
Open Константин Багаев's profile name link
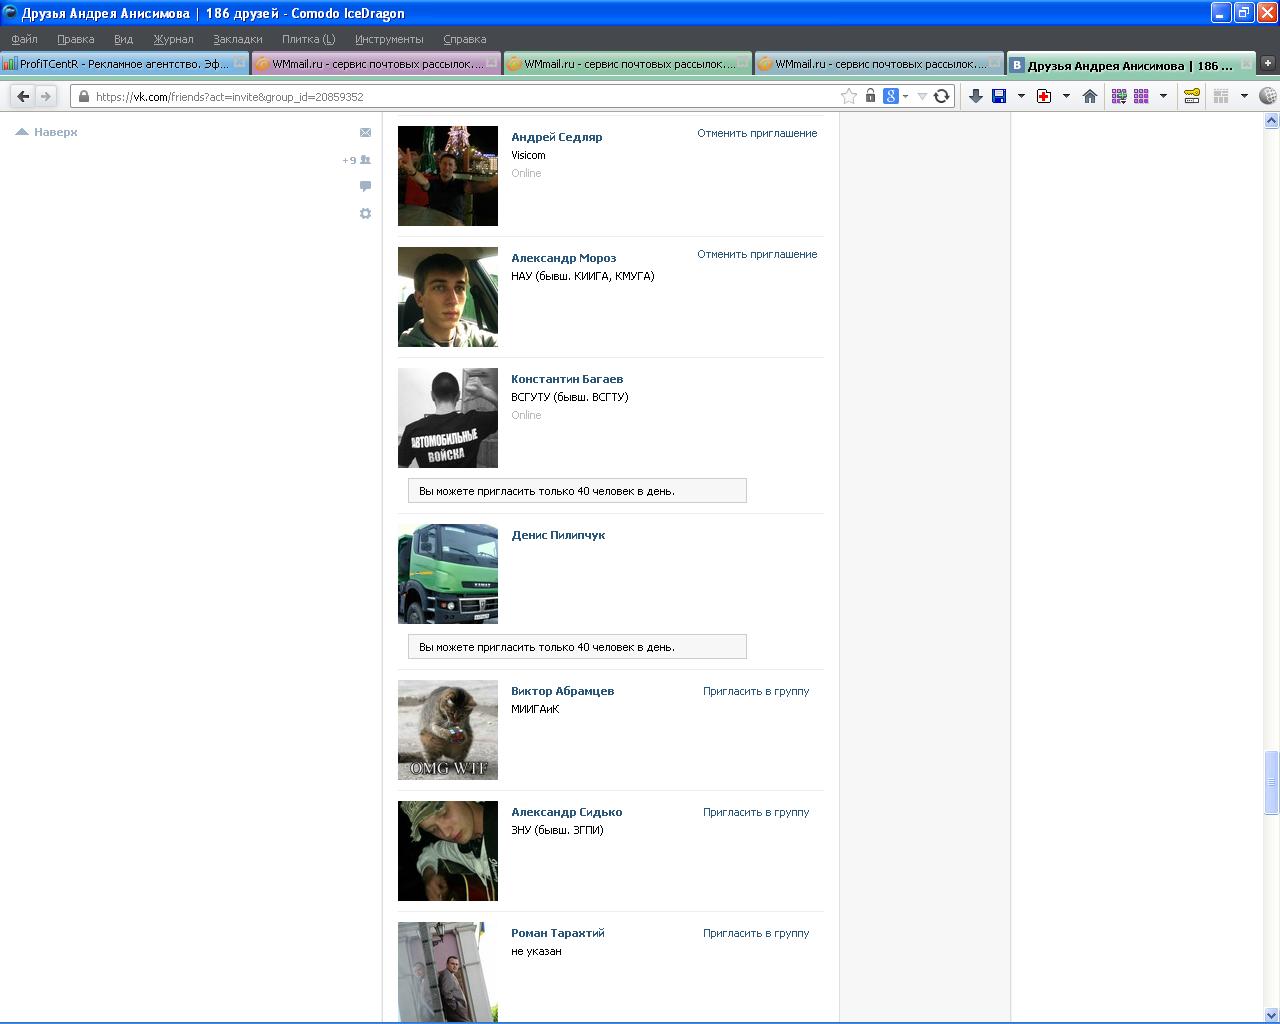(x=567, y=379)
